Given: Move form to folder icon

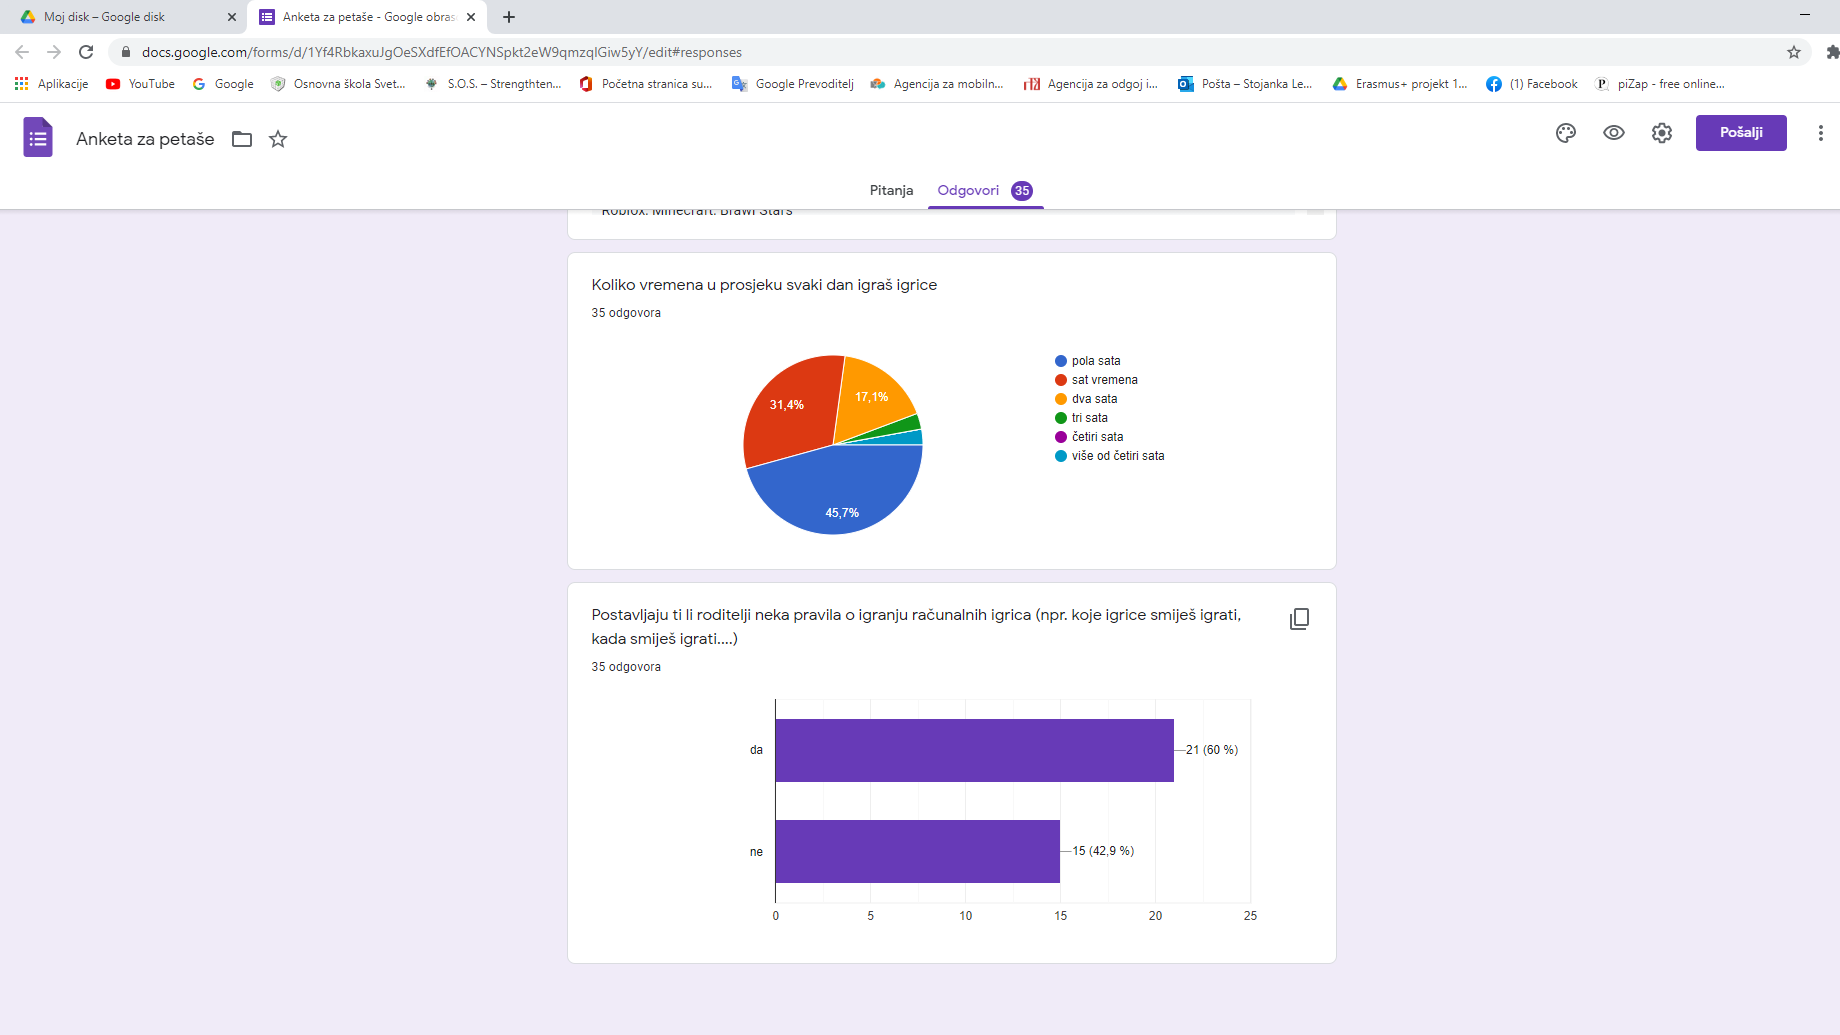Looking at the screenshot, I should (242, 139).
